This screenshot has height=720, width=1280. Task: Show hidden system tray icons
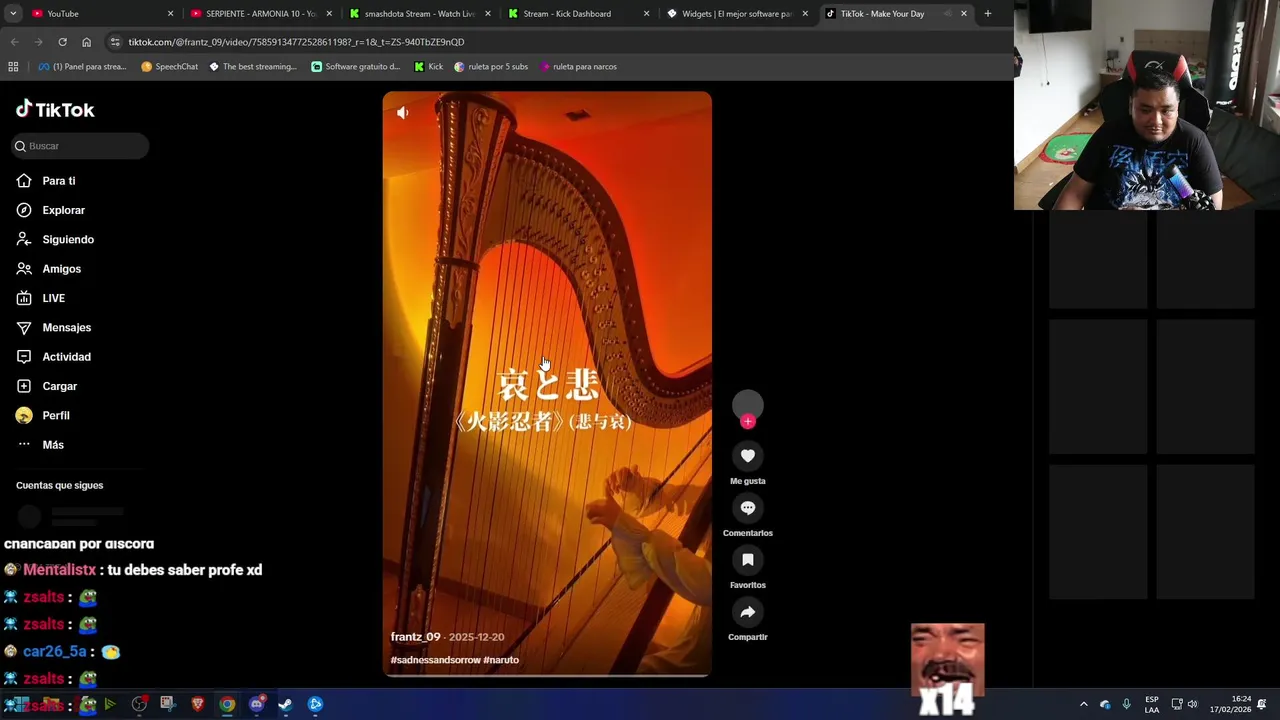pos(1083,704)
